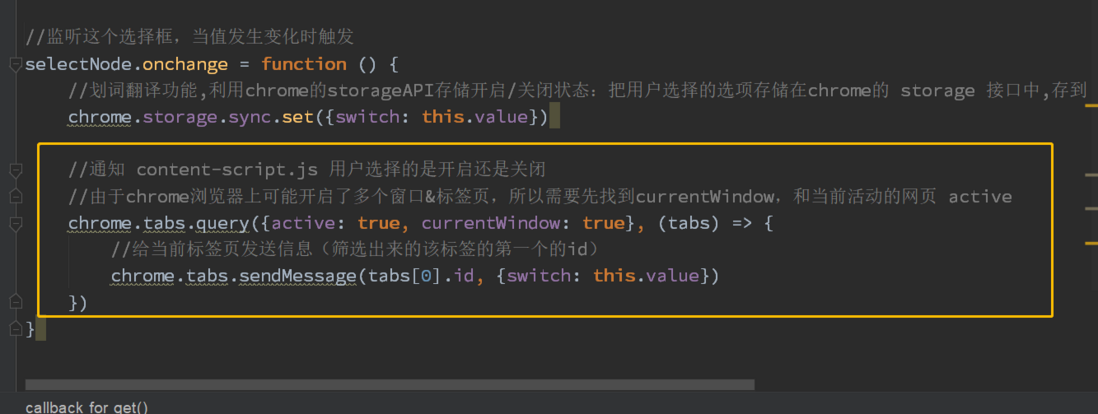Place the cursor on the onchange property
This screenshot has height=414, width=1098.
click(185, 65)
